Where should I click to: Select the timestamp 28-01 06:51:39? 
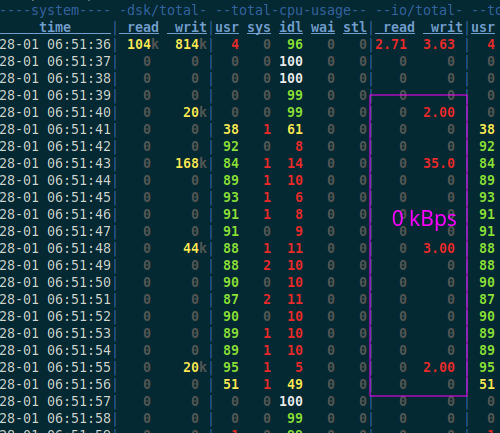click(55, 95)
